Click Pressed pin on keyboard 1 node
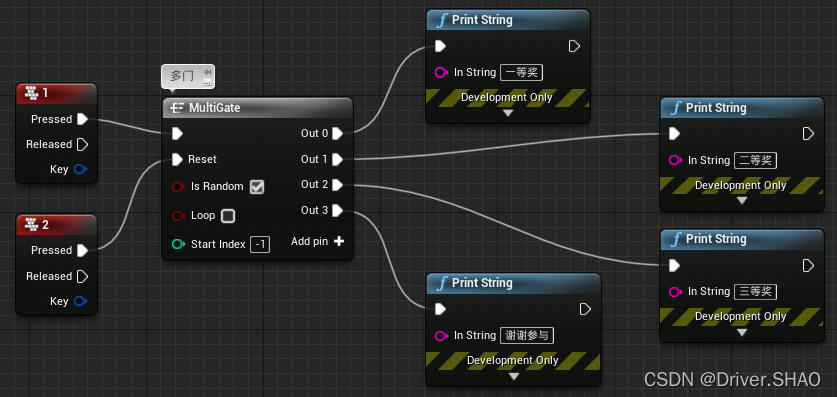This screenshot has width=837, height=397. click(x=82, y=118)
